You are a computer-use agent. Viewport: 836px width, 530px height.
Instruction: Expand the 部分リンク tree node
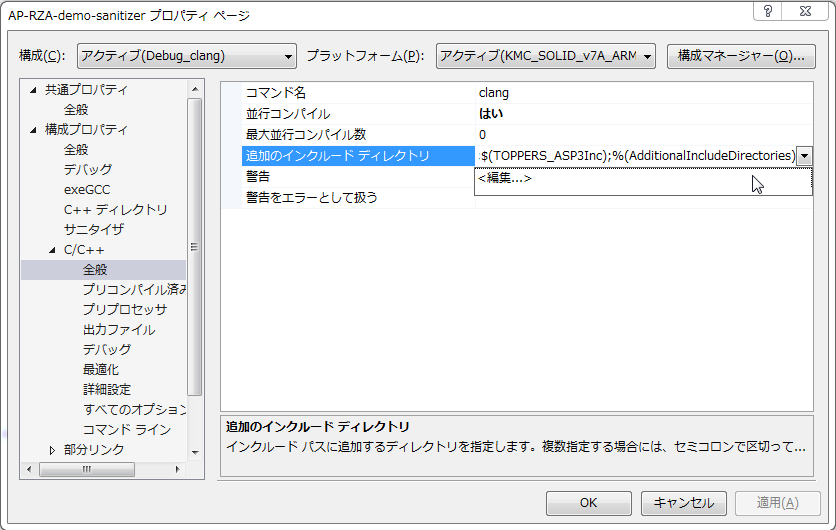pos(52,450)
